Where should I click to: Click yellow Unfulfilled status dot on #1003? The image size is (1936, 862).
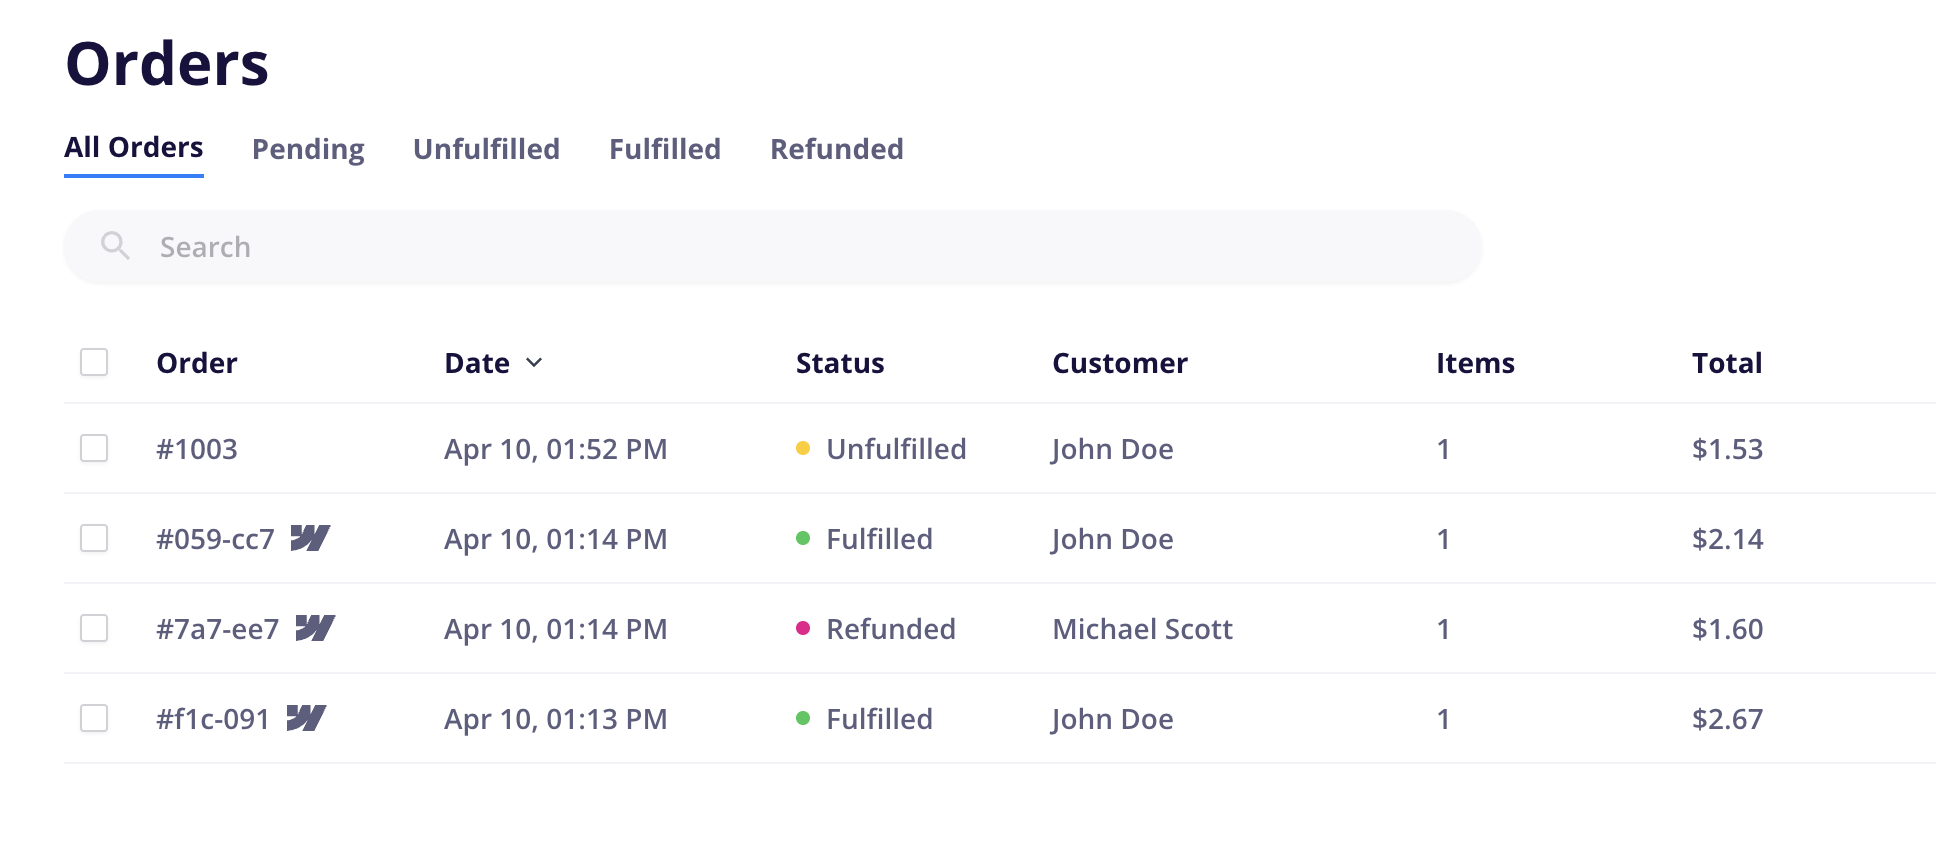coord(802,448)
